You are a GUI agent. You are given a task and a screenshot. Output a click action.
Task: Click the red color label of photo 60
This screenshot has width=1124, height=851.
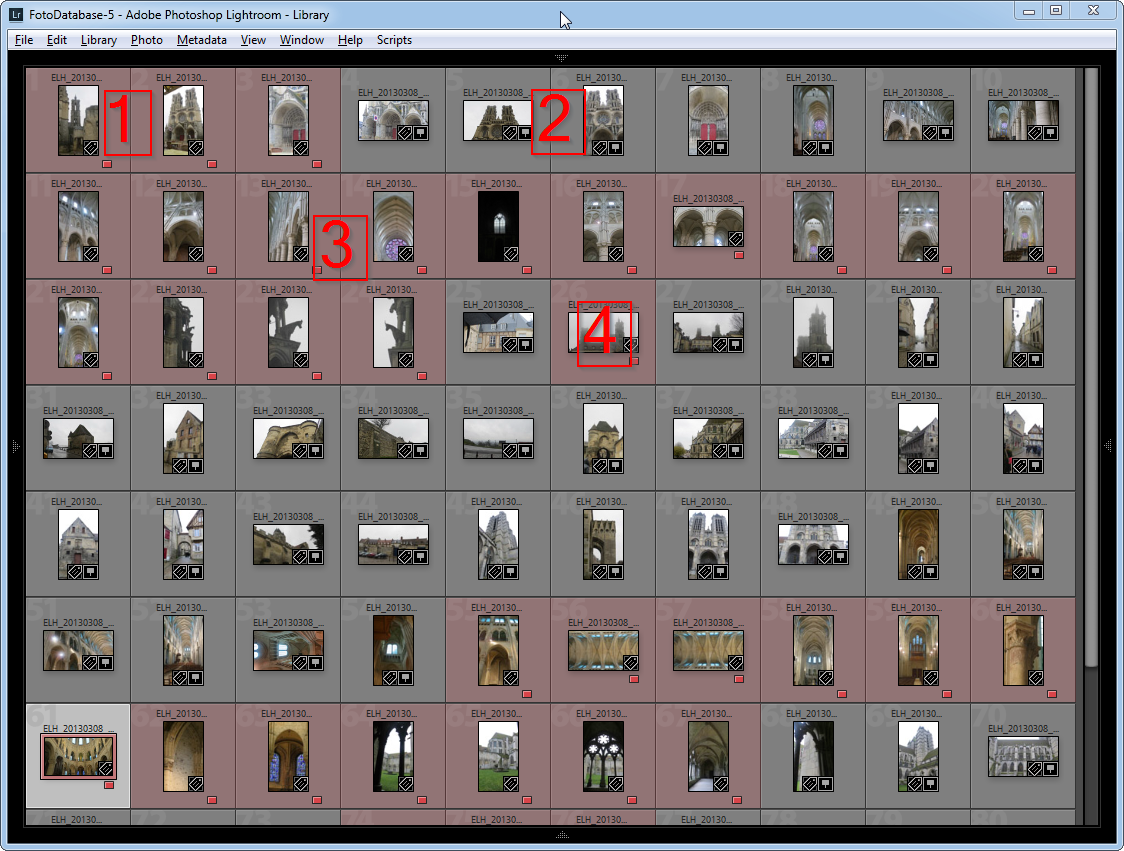1052,694
